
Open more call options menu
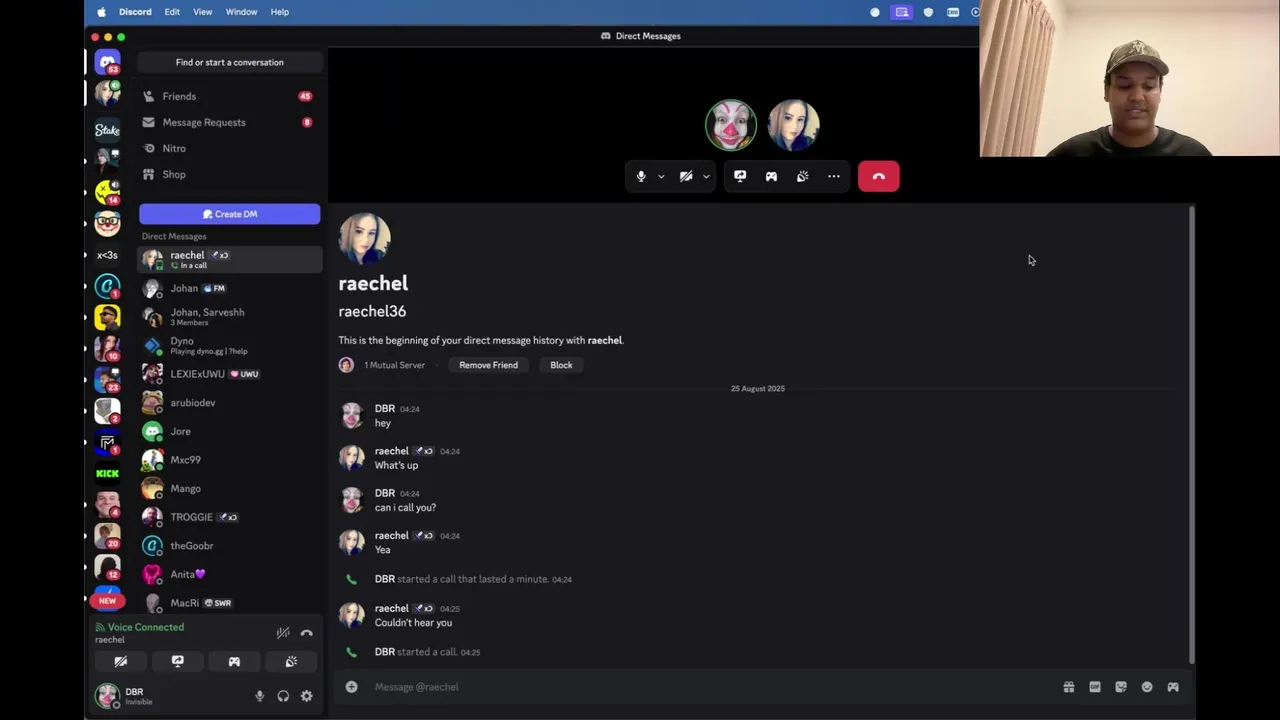[834, 176]
